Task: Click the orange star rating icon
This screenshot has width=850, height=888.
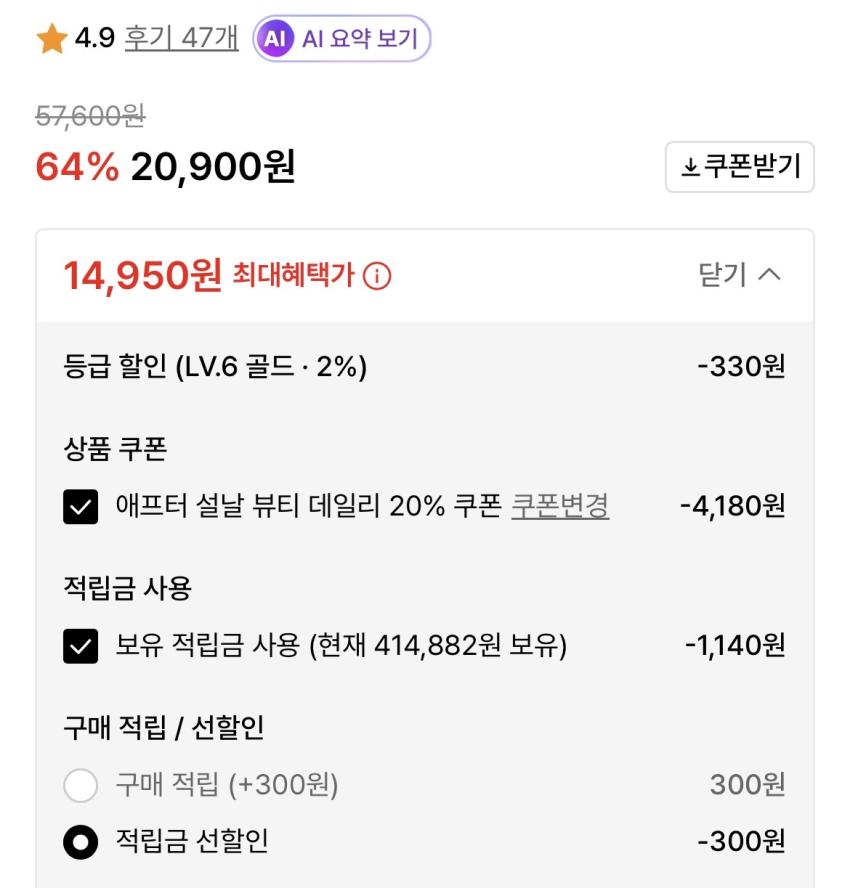Action: 51,40
